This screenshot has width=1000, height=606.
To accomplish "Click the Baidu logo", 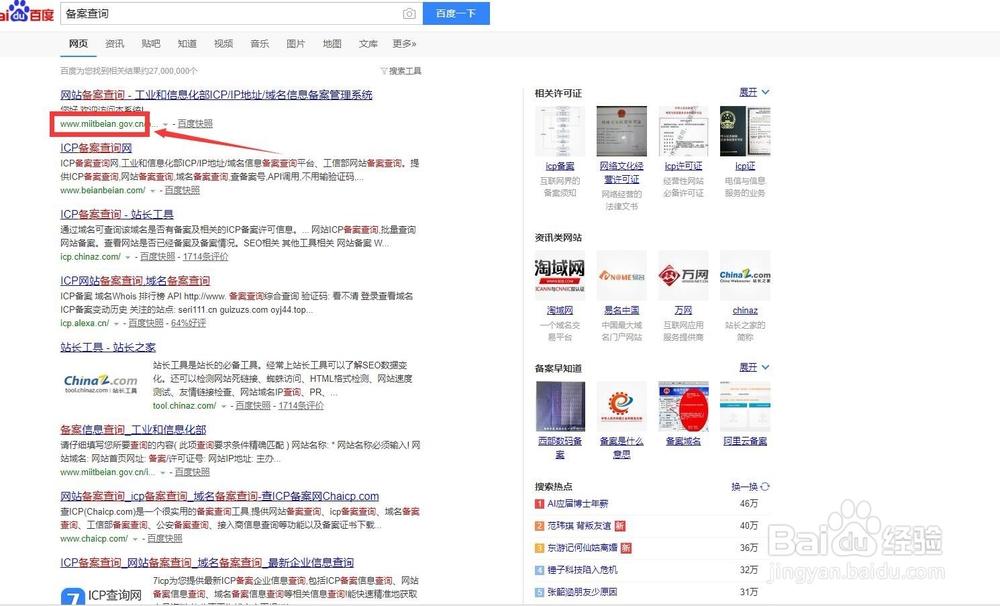I will point(27,11).
